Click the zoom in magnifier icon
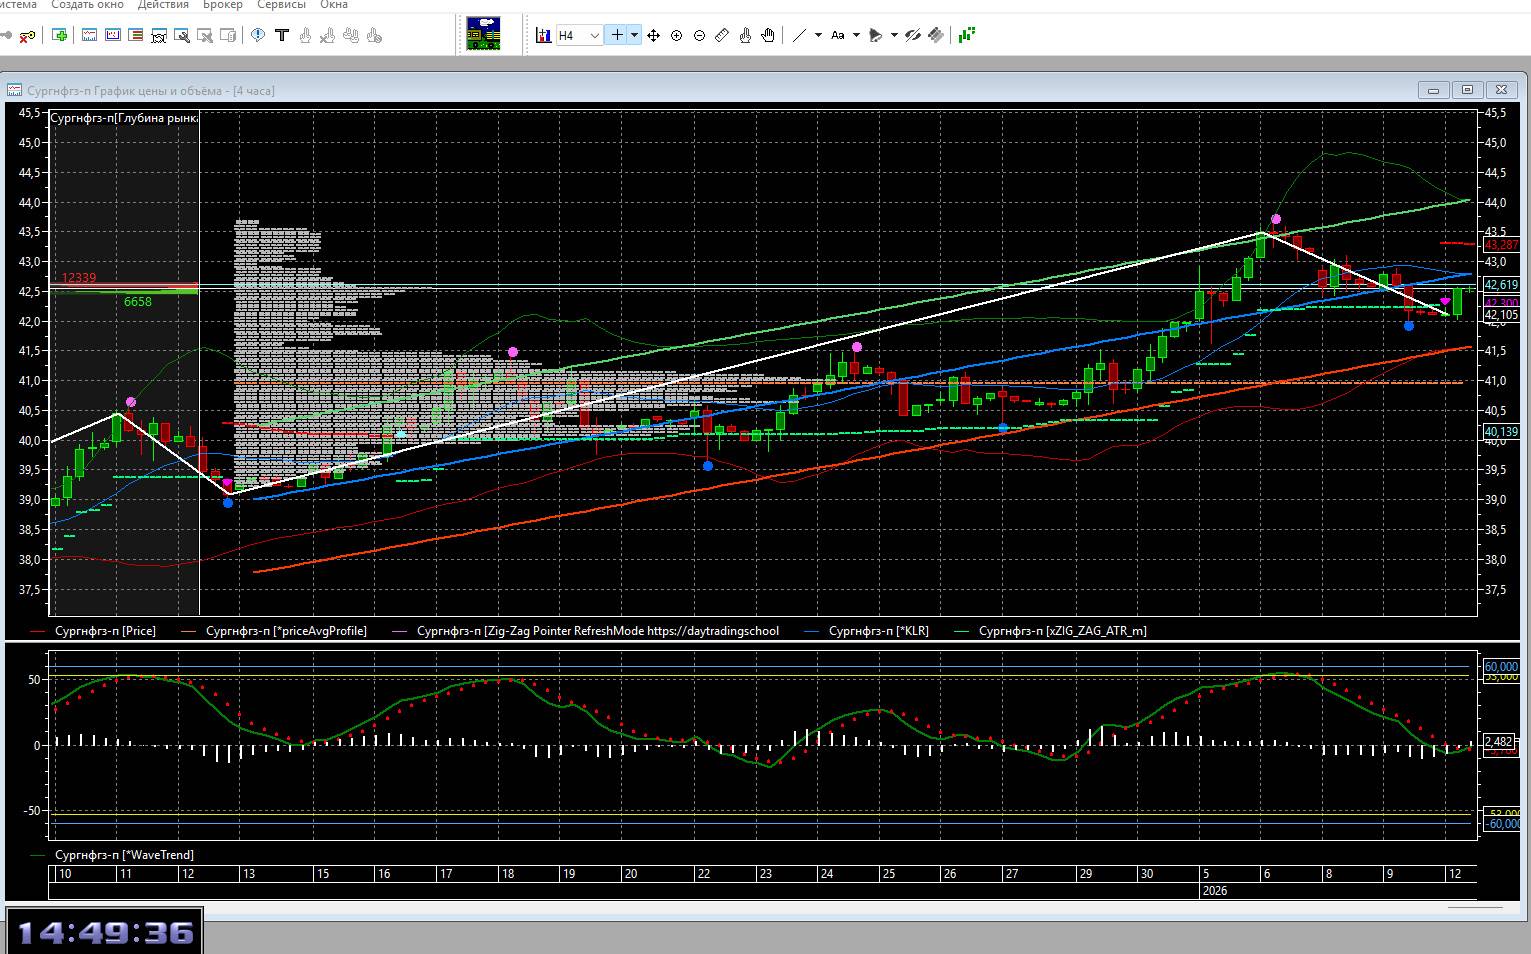The height and width of the screenshot is (954, 1531). [676, 36]
